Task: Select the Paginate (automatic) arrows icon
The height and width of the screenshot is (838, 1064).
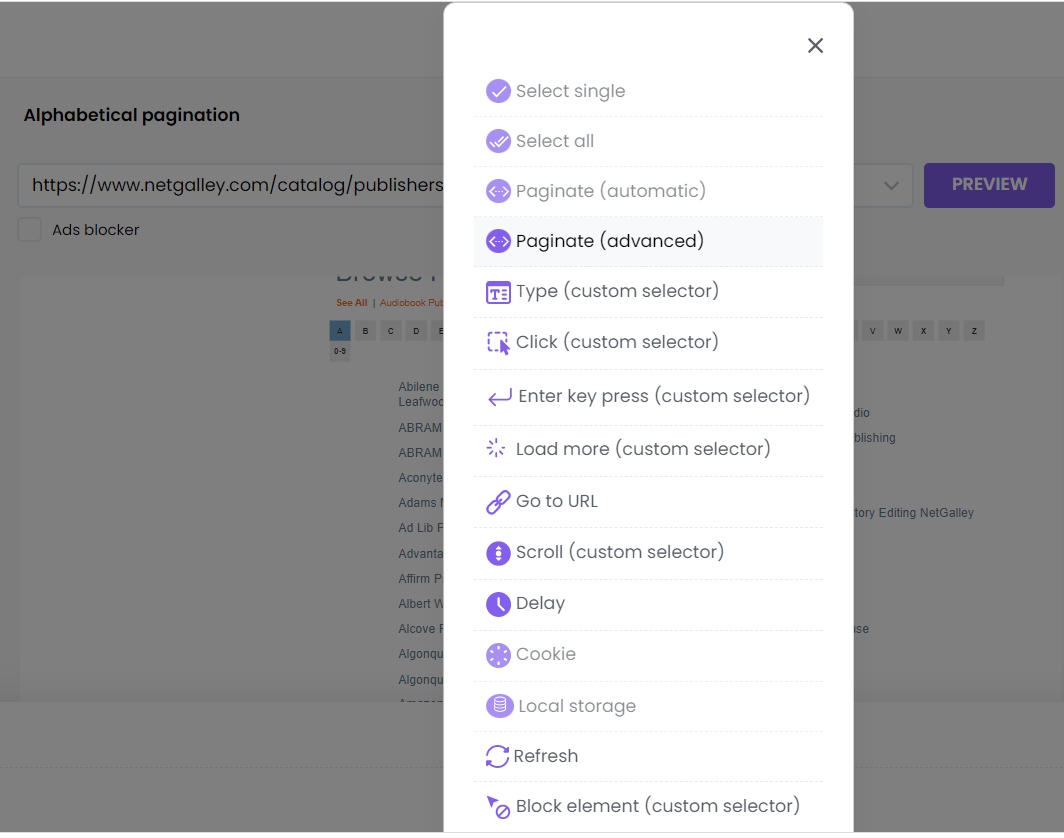Action: click(x=498, y=190)
